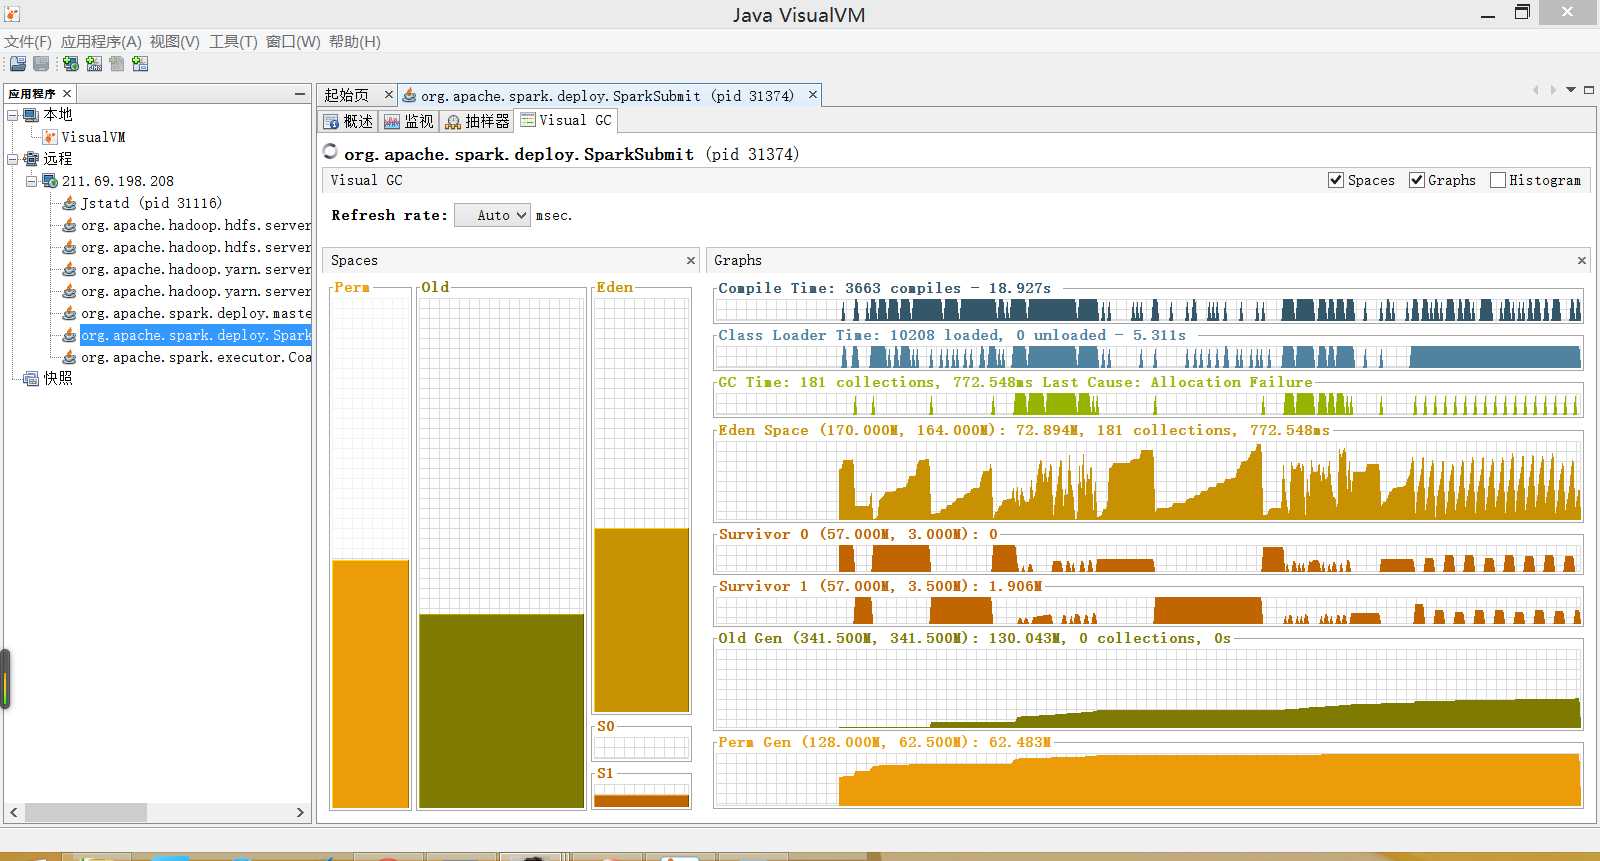Click the tree scrollbar right arrow
Viewport: 1600px width, 861px height.
[300, 813]
